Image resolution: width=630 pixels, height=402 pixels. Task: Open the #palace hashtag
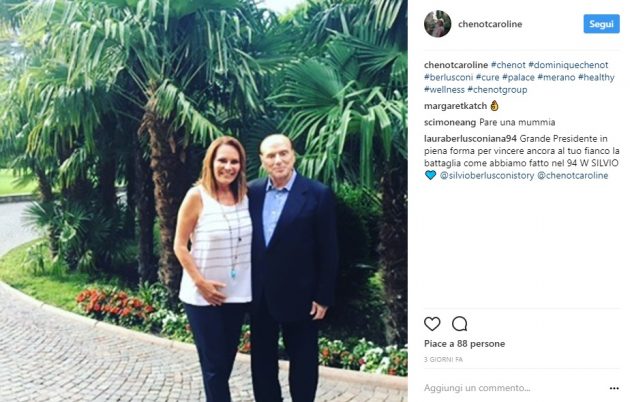(x=518, y=77)
